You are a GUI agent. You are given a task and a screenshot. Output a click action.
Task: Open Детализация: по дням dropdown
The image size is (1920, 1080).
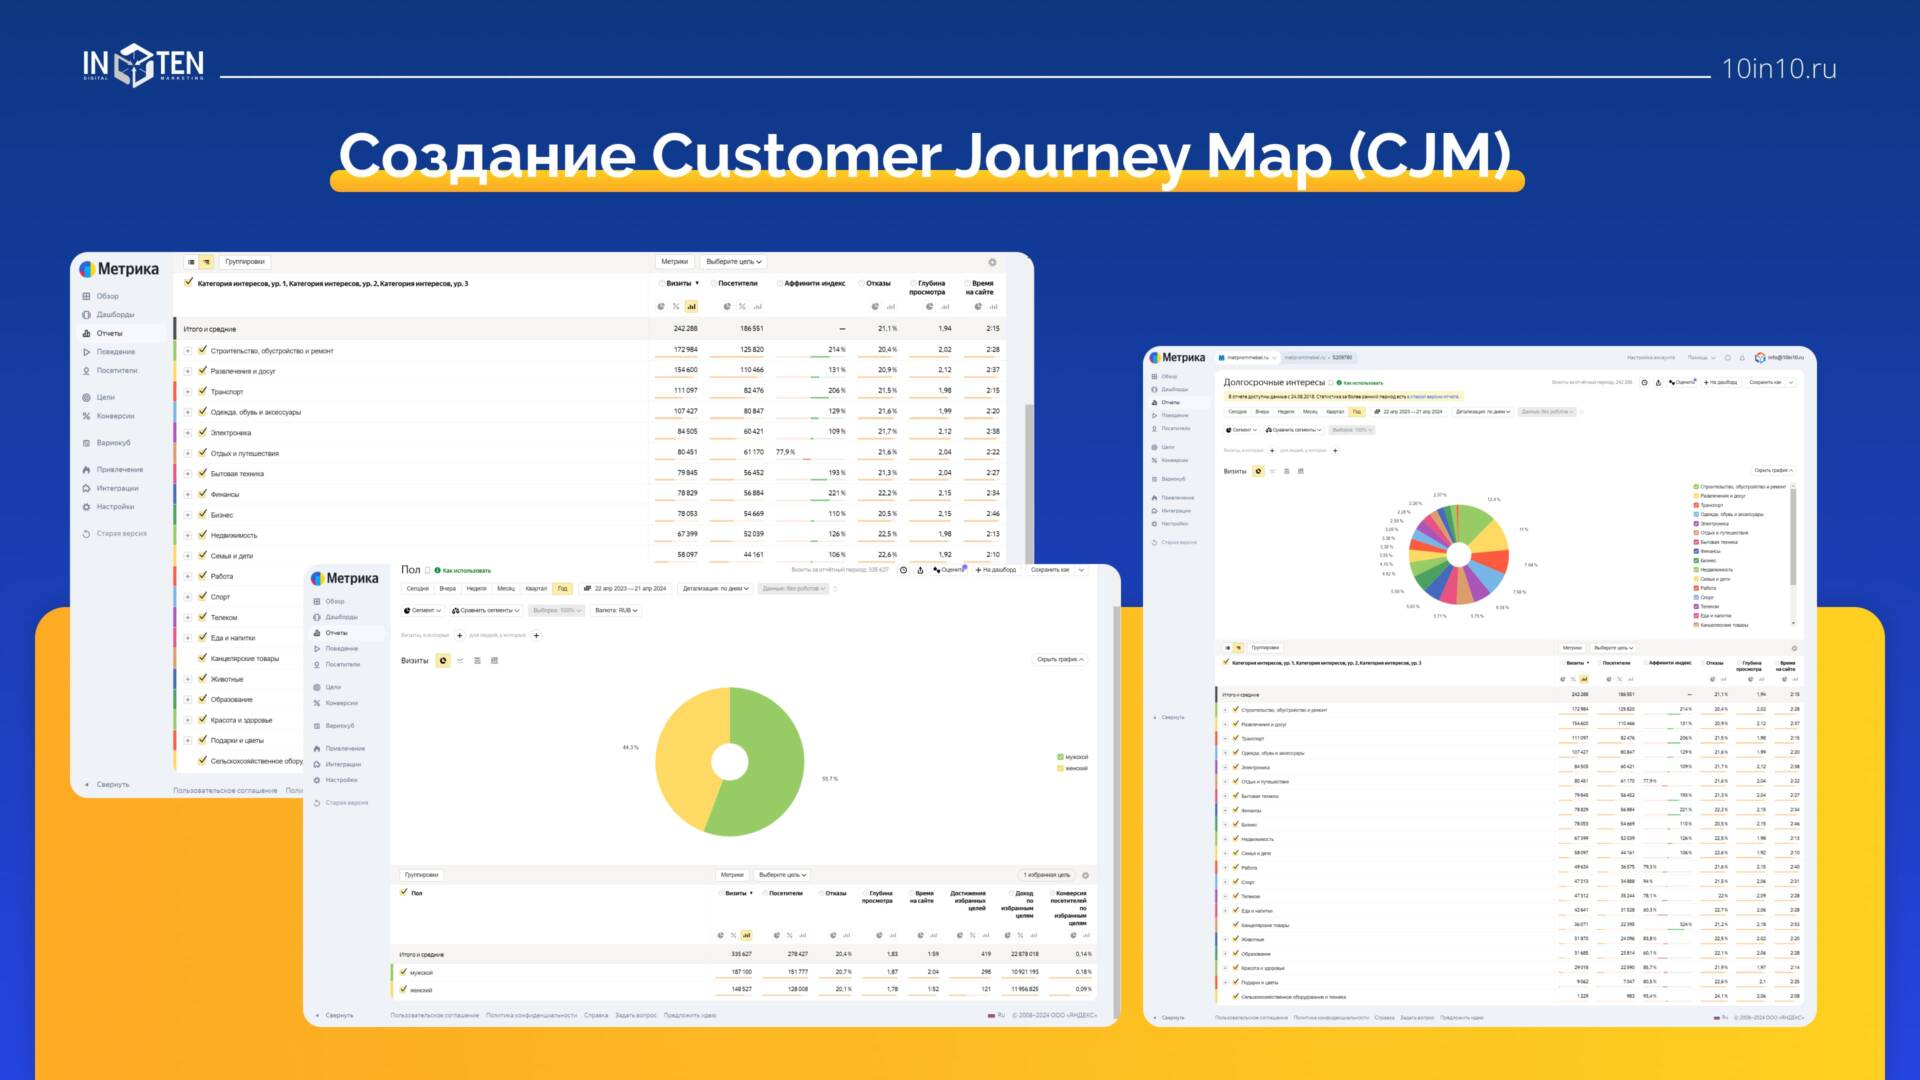tap(715, 589)
